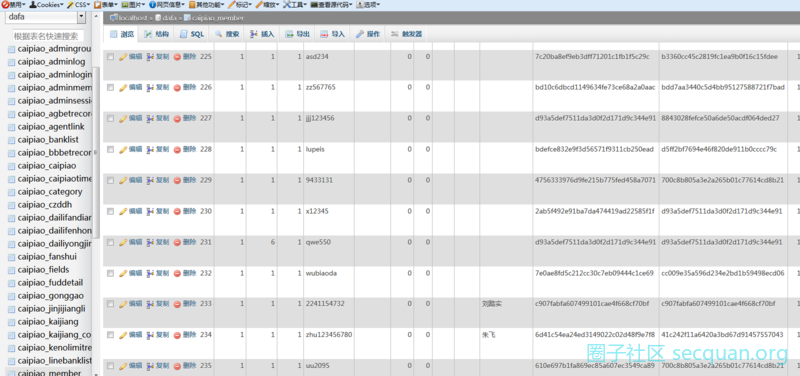This screenshot has height=376, width=800.
Task: Open the 工具 (Tools) toolbar menu
Action: (295, 5)
